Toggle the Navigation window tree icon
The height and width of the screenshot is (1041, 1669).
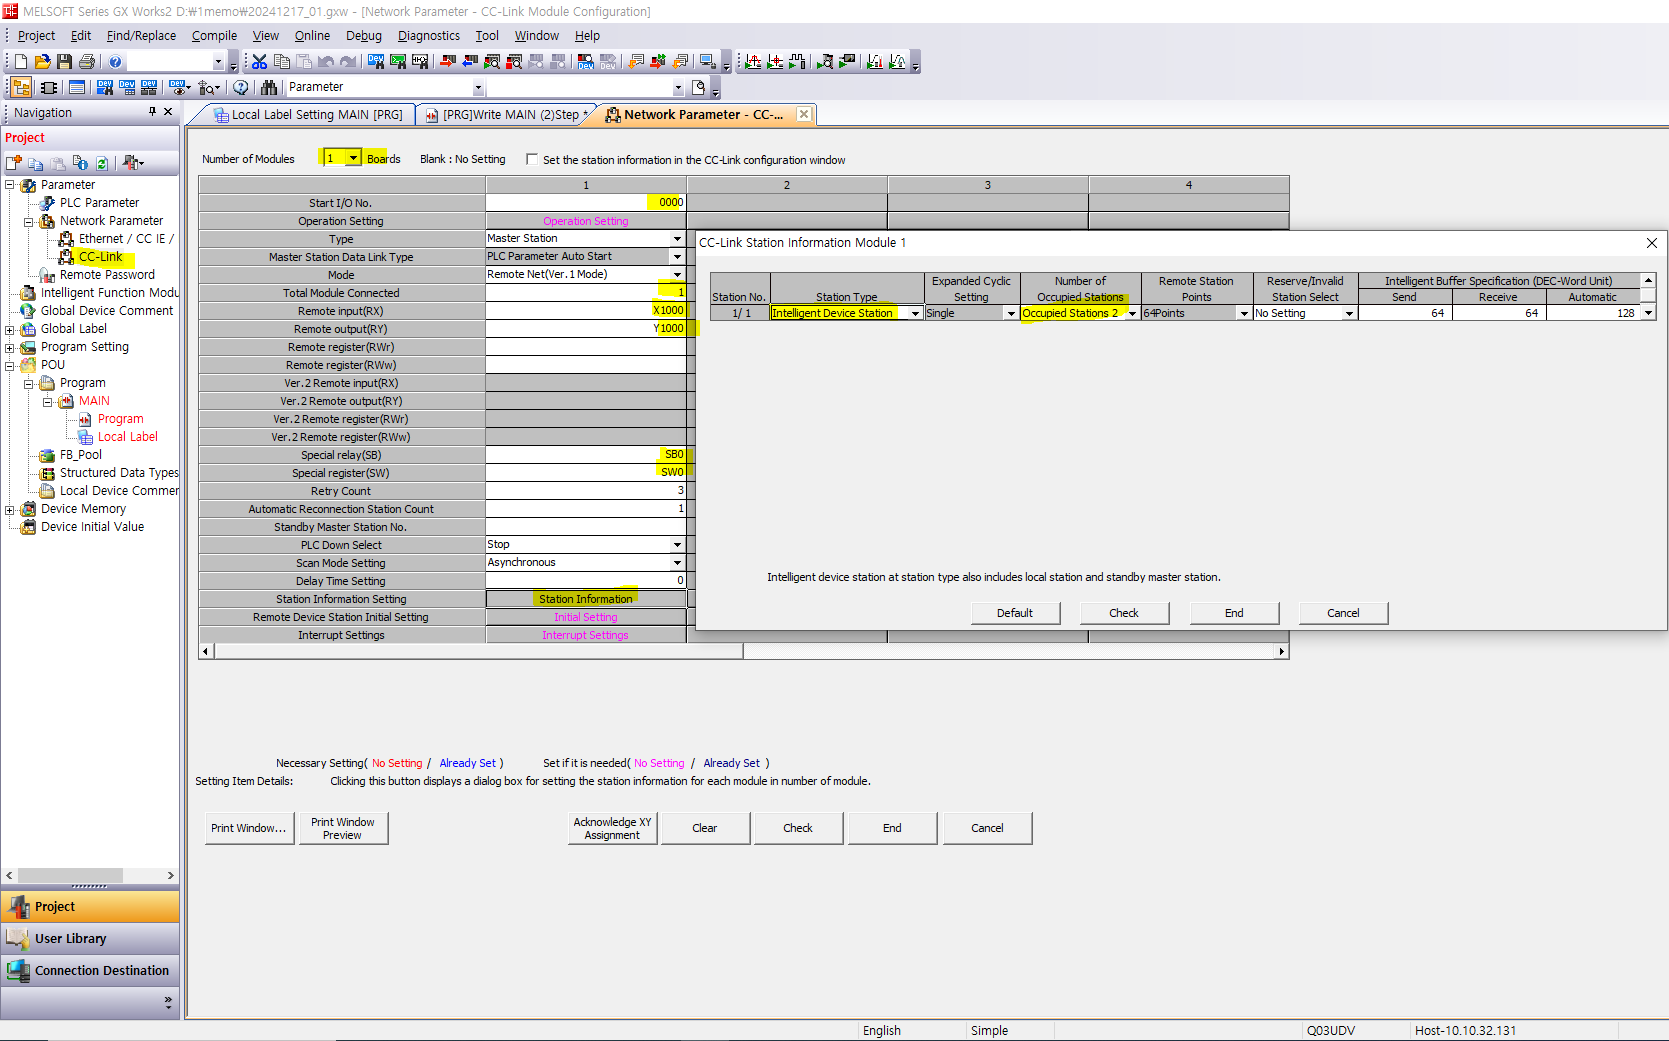[21, 88]
